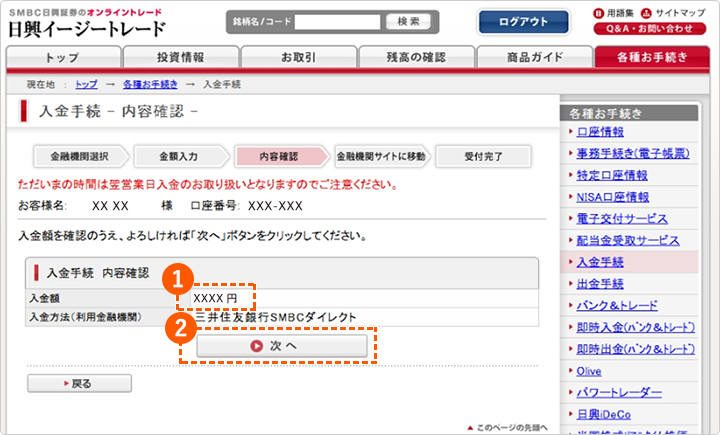Open バンク&トレード sidebar link
This screenshot has height=435, width=720.
coord(617,305)
